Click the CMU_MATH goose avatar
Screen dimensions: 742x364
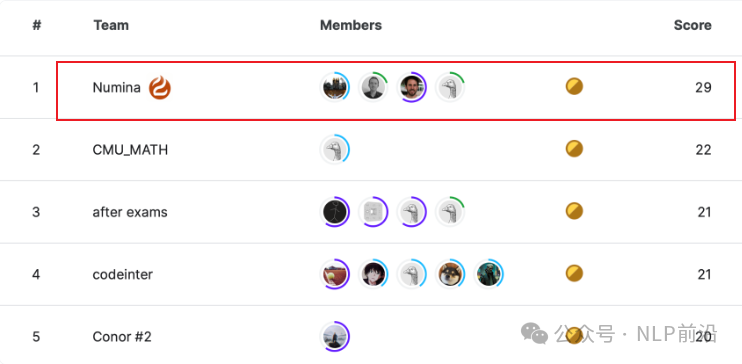[335, 149]
